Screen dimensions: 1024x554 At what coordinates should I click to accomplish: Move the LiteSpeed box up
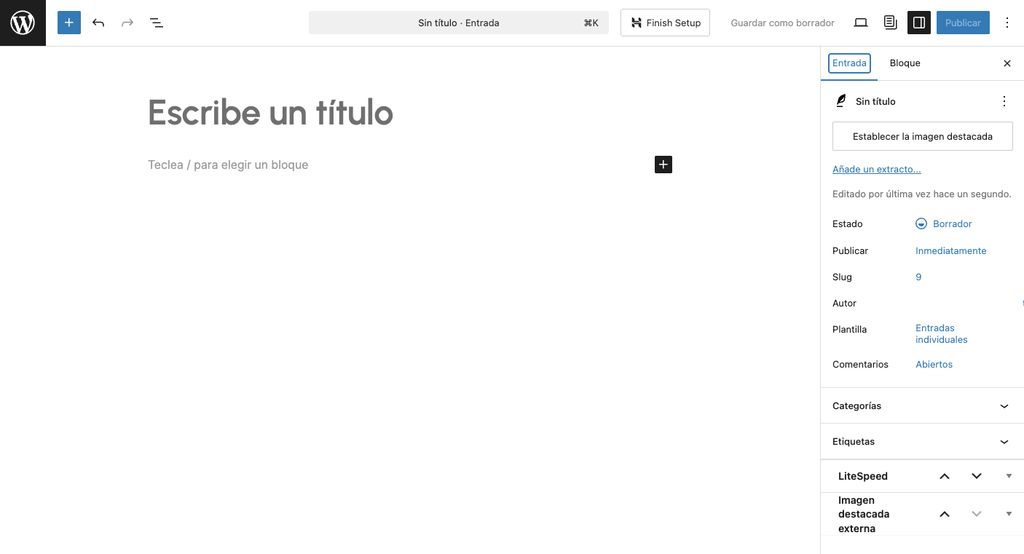pyautogui.click(x=944, y=476)
